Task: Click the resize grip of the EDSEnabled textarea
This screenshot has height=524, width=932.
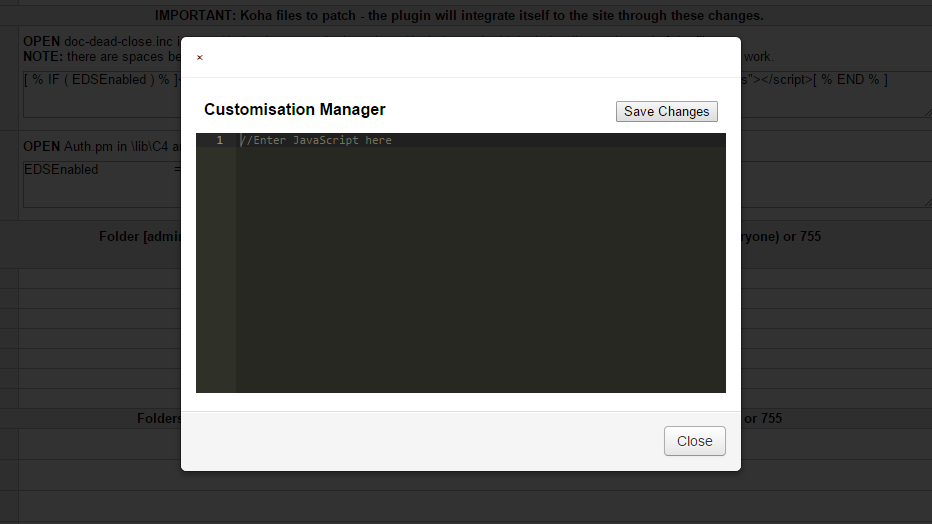Action: [924, 202]
